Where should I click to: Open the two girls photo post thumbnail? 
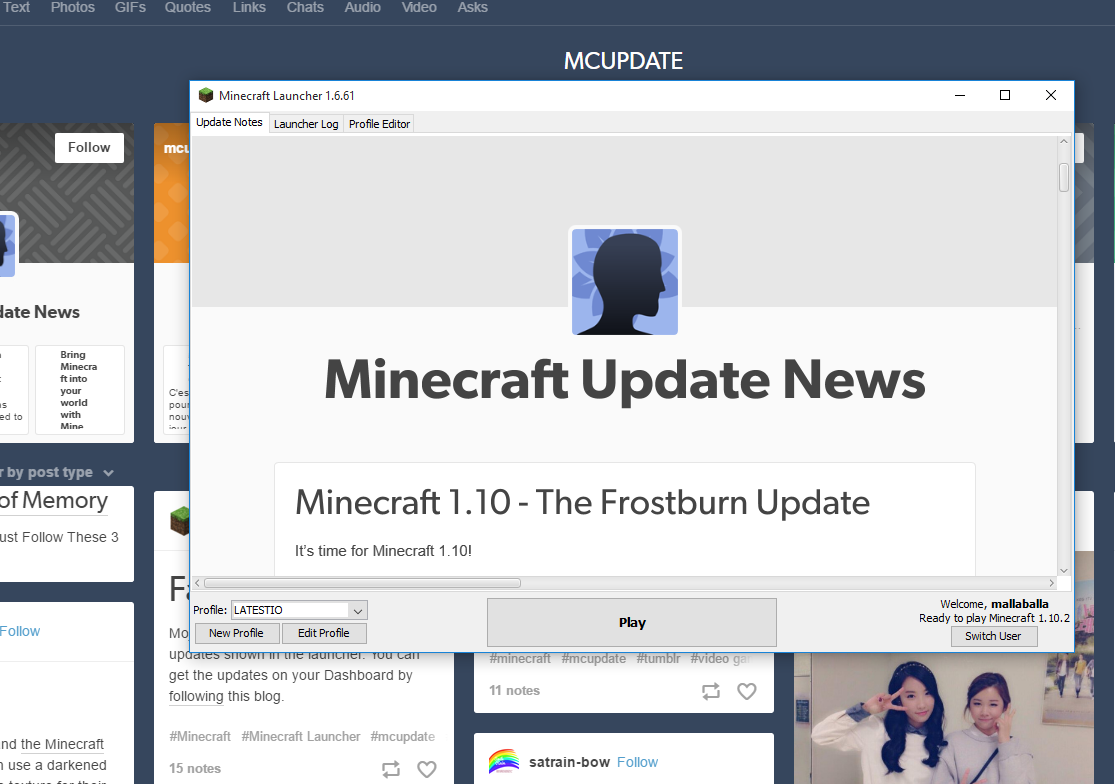(x=944, y=718)
